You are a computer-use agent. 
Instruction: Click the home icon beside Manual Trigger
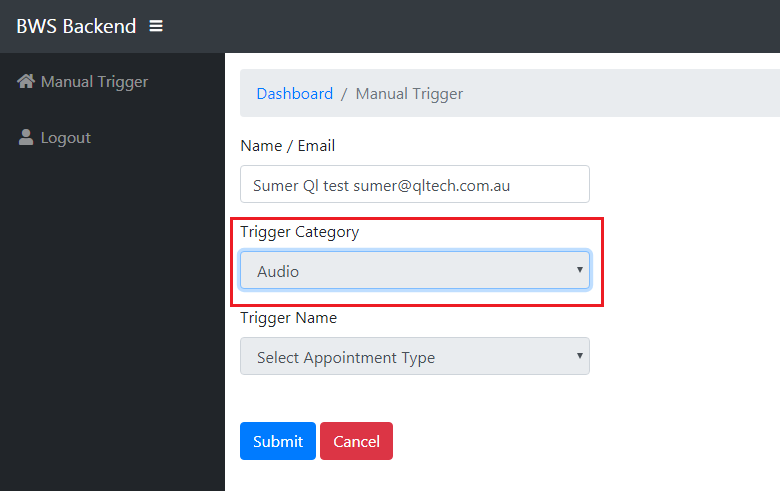pyautogui.click(x=26, y=81)
